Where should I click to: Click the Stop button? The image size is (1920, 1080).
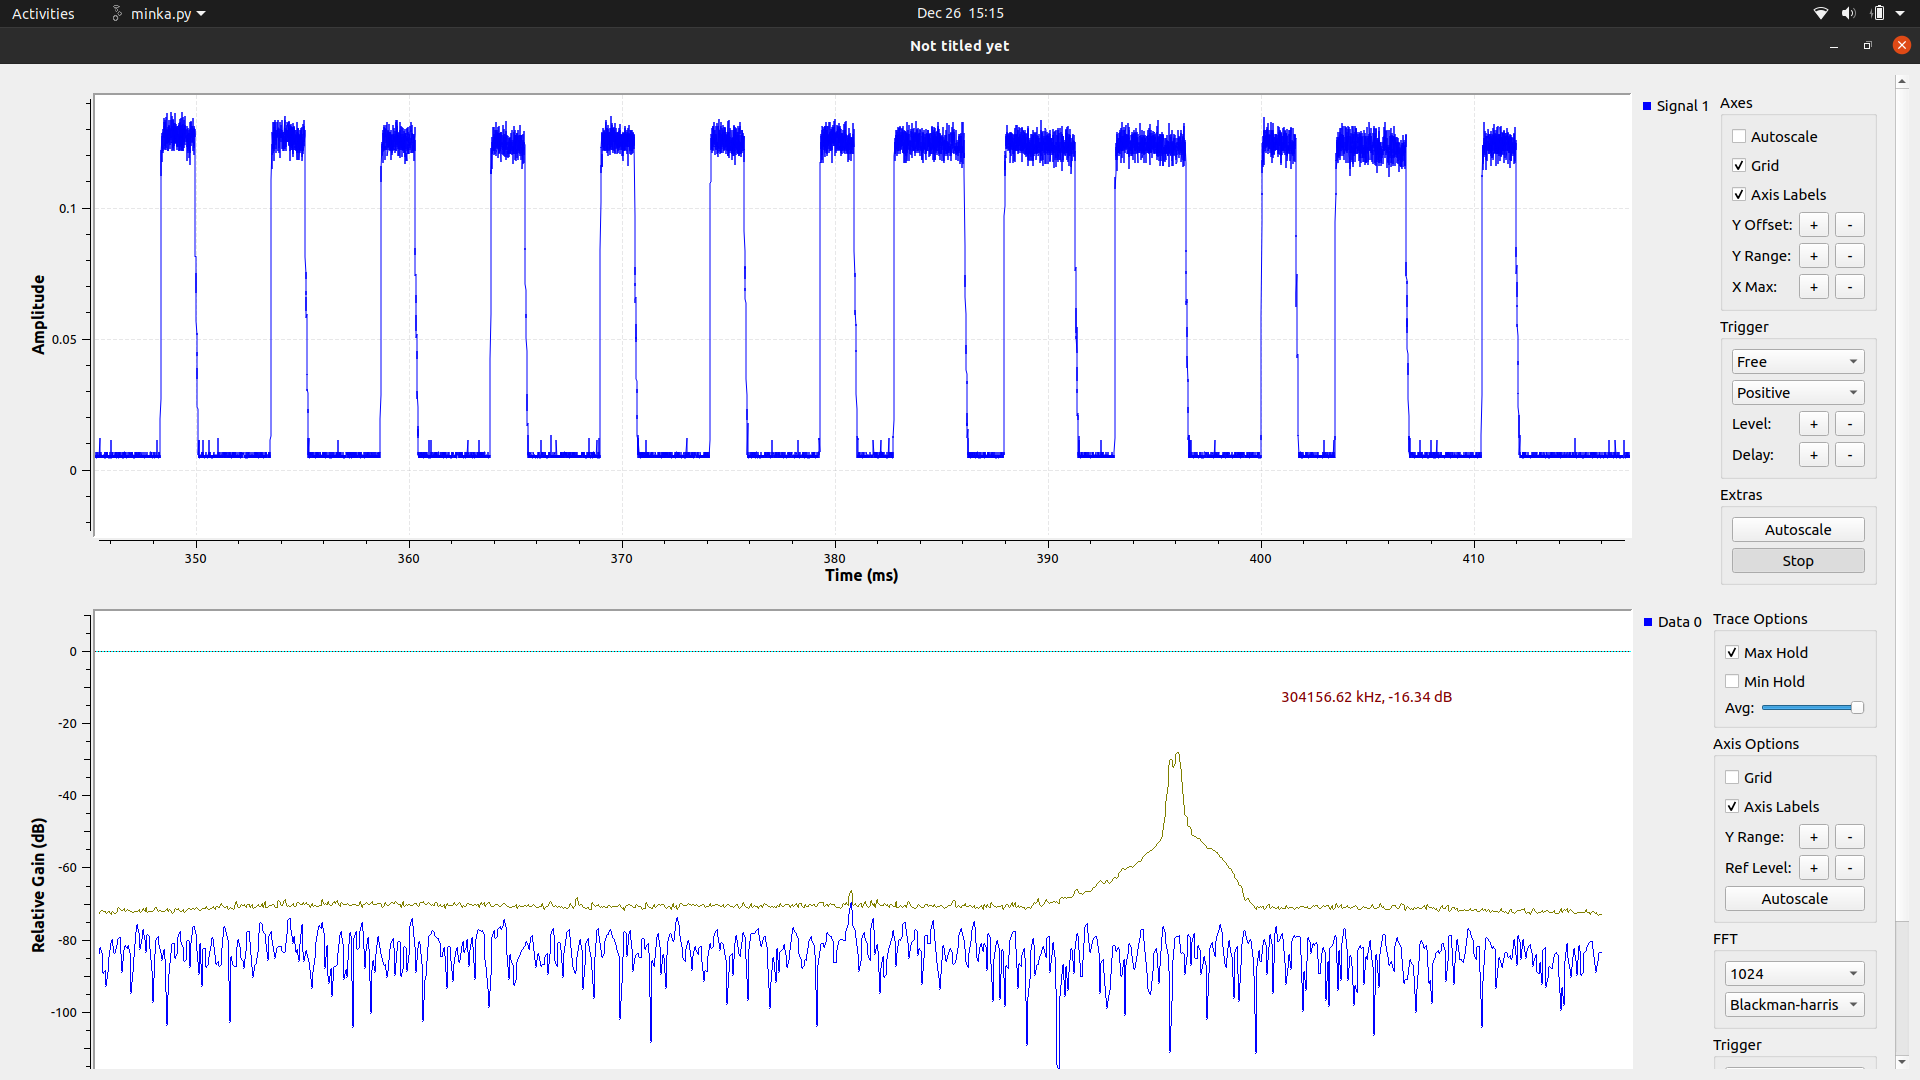[1797, 559]
